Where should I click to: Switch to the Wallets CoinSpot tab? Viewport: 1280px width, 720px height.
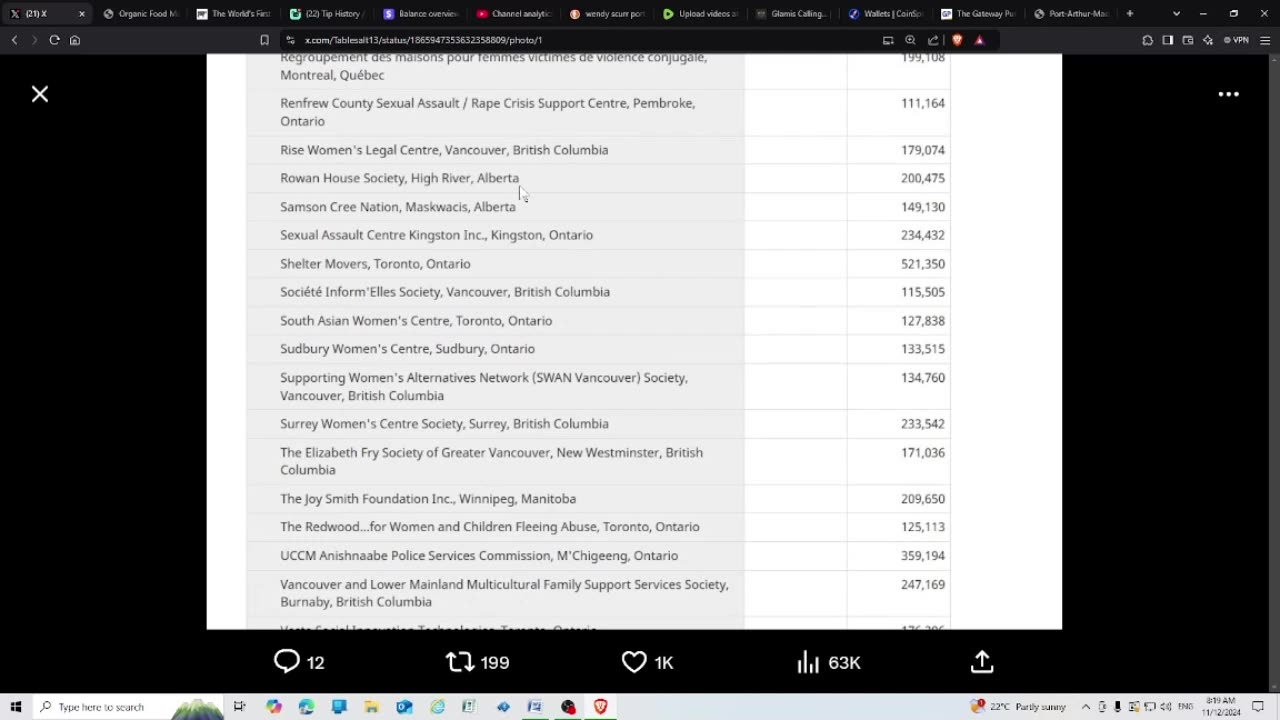885,14
